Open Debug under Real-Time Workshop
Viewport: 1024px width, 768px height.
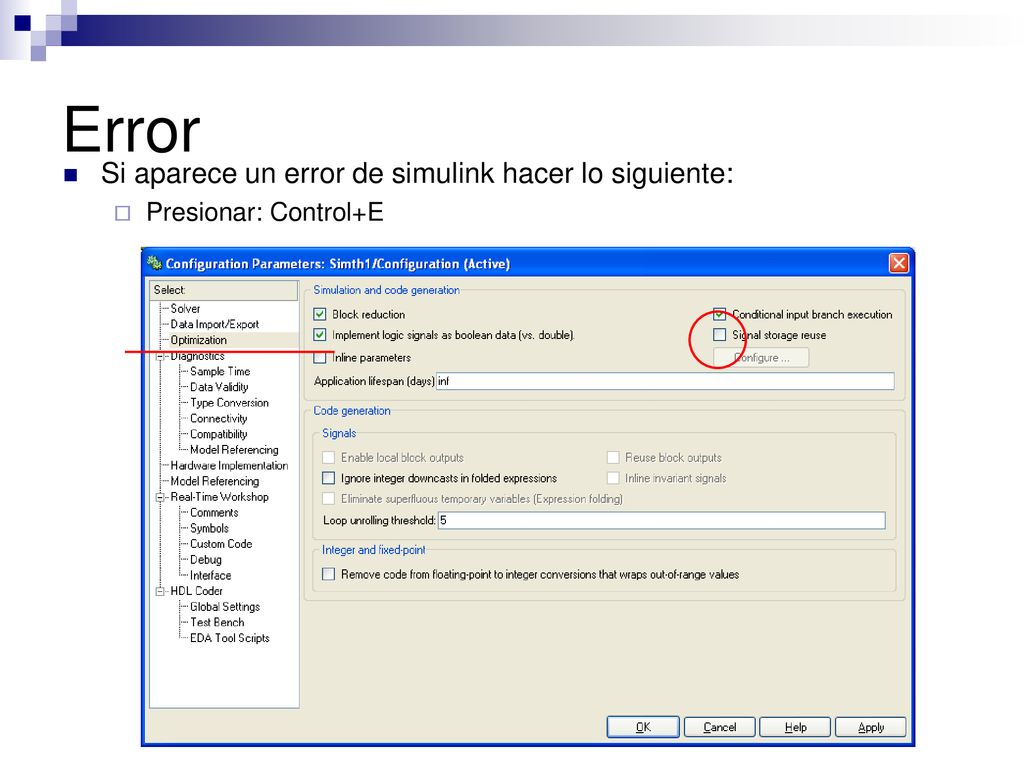[206, 560]
